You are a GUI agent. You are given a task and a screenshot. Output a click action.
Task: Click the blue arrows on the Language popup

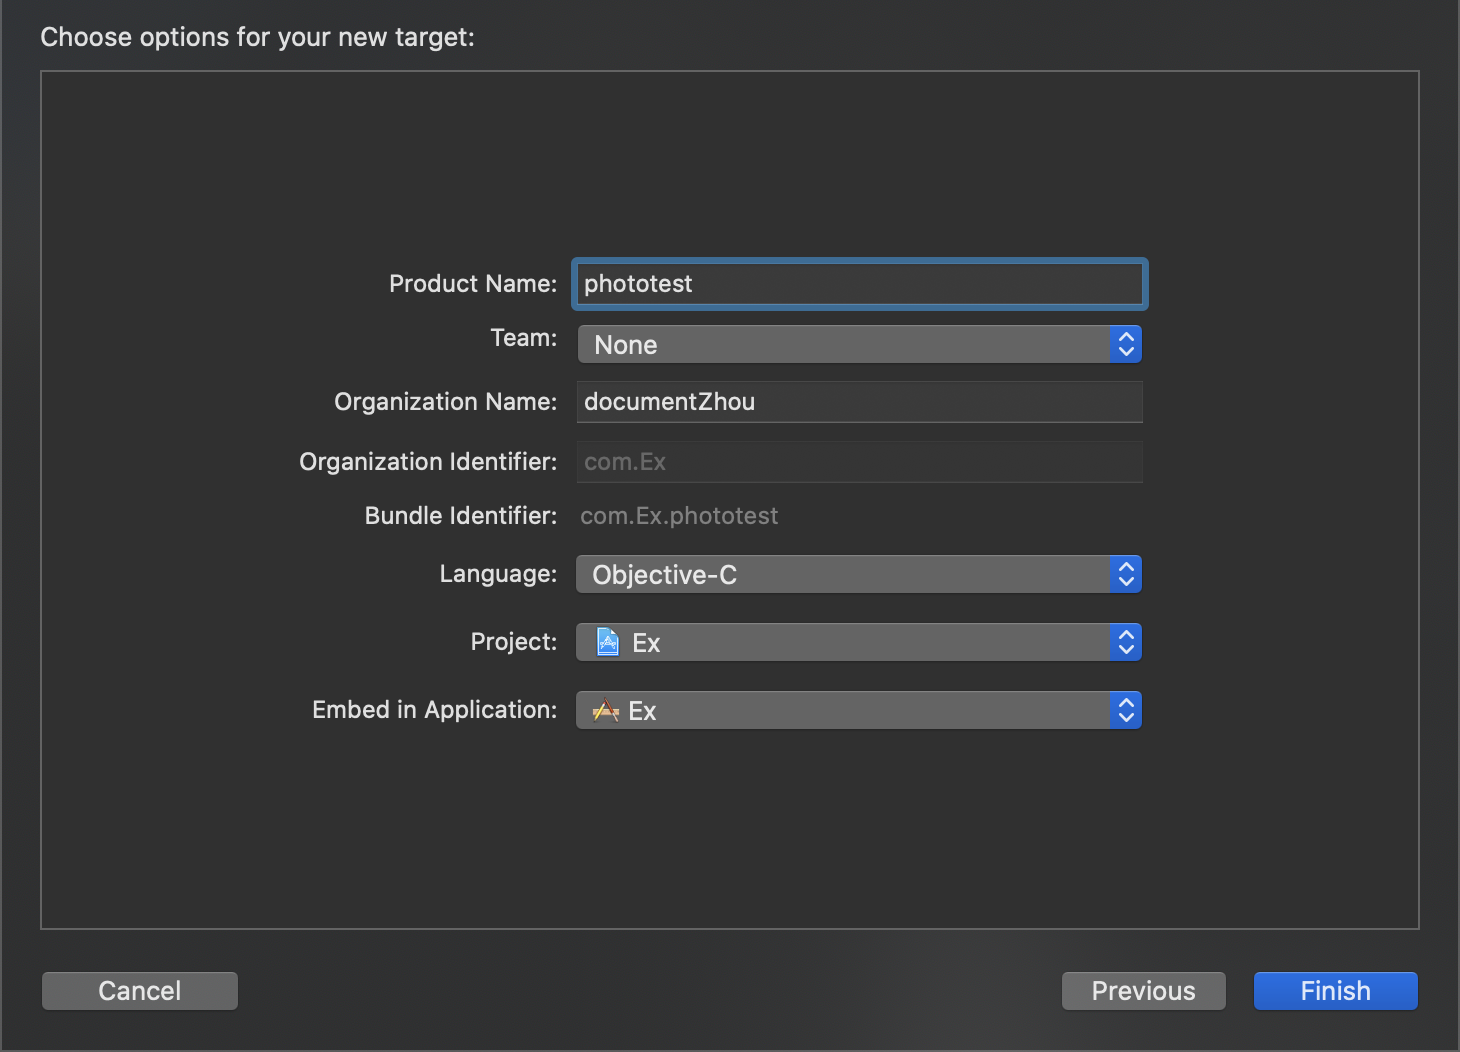click(x=1126, y=575)
